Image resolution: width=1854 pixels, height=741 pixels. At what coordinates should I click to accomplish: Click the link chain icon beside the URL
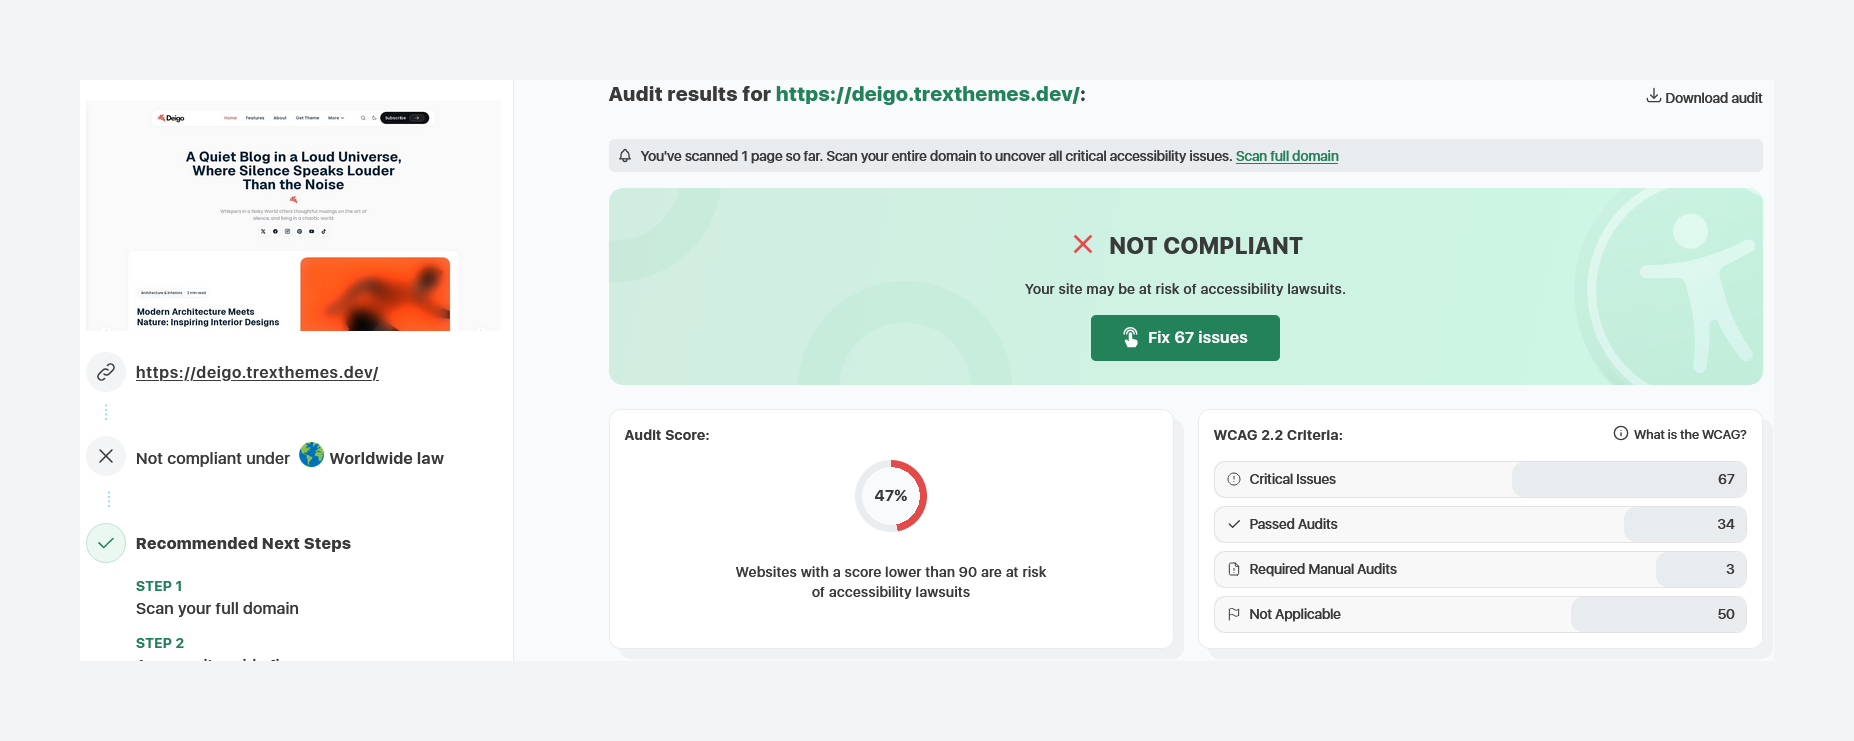(x=106, y=372)
